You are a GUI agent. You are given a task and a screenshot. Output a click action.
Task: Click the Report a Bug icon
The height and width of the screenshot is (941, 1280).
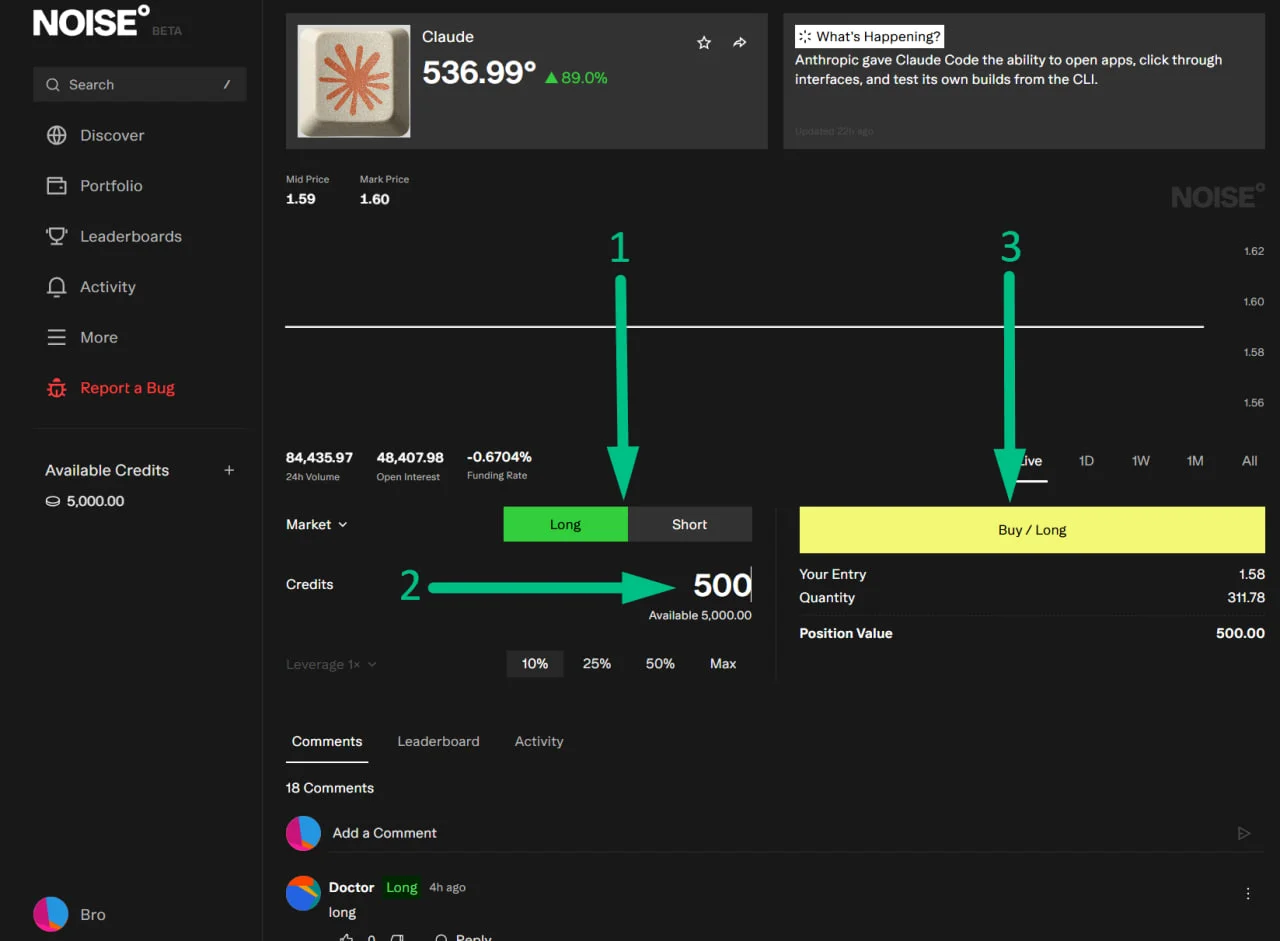(57, 388)
